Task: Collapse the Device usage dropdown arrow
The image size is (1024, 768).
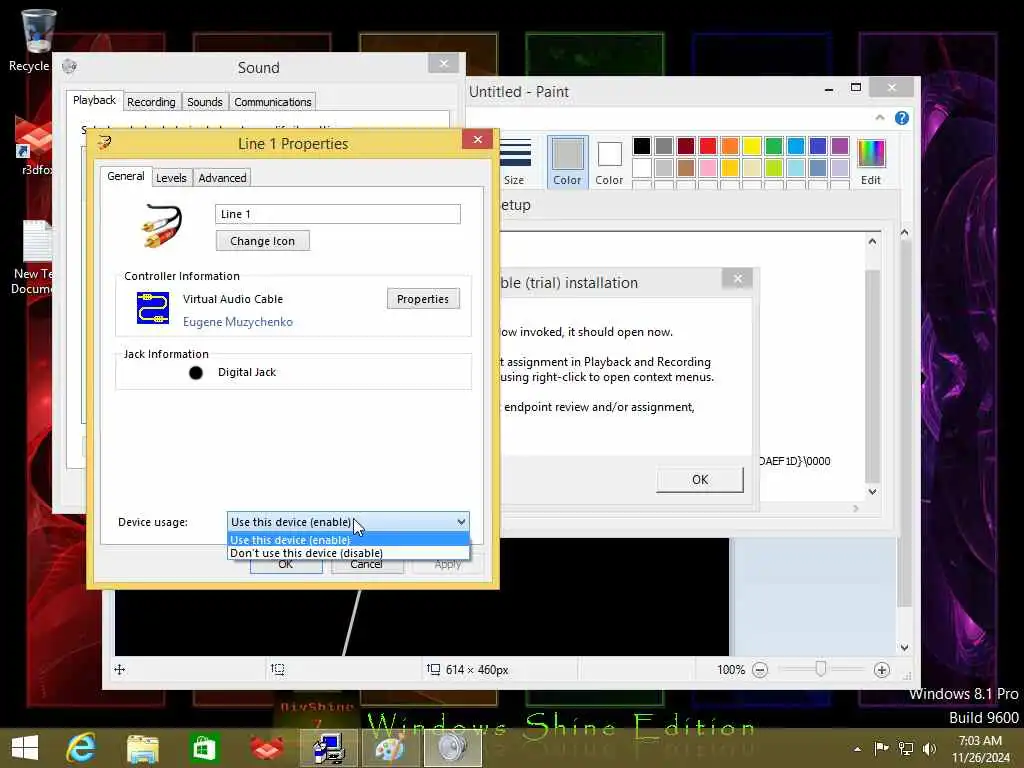Action: [461, 522]
